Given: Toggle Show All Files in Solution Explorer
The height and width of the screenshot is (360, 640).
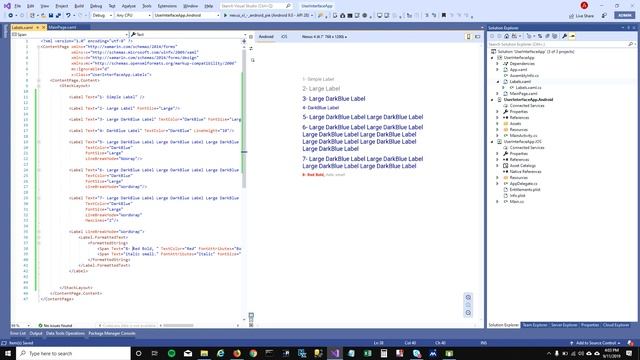Looking at the screenshot, I should [555, 36].
